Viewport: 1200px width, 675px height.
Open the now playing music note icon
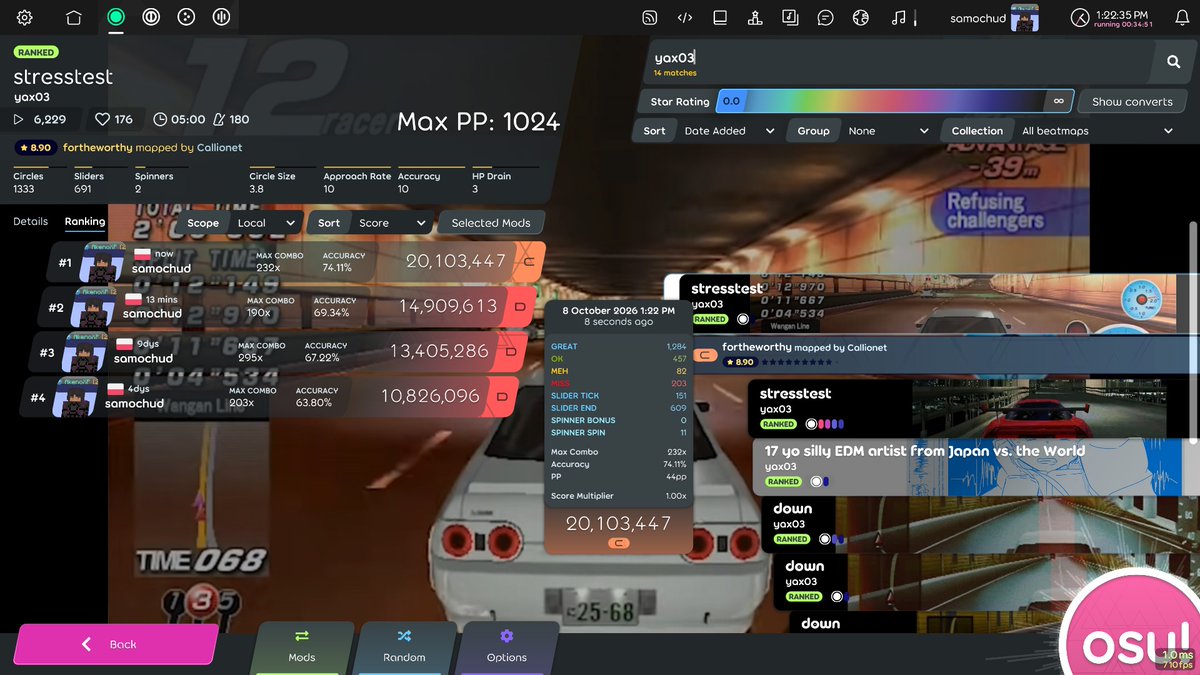tap(898, 18)
